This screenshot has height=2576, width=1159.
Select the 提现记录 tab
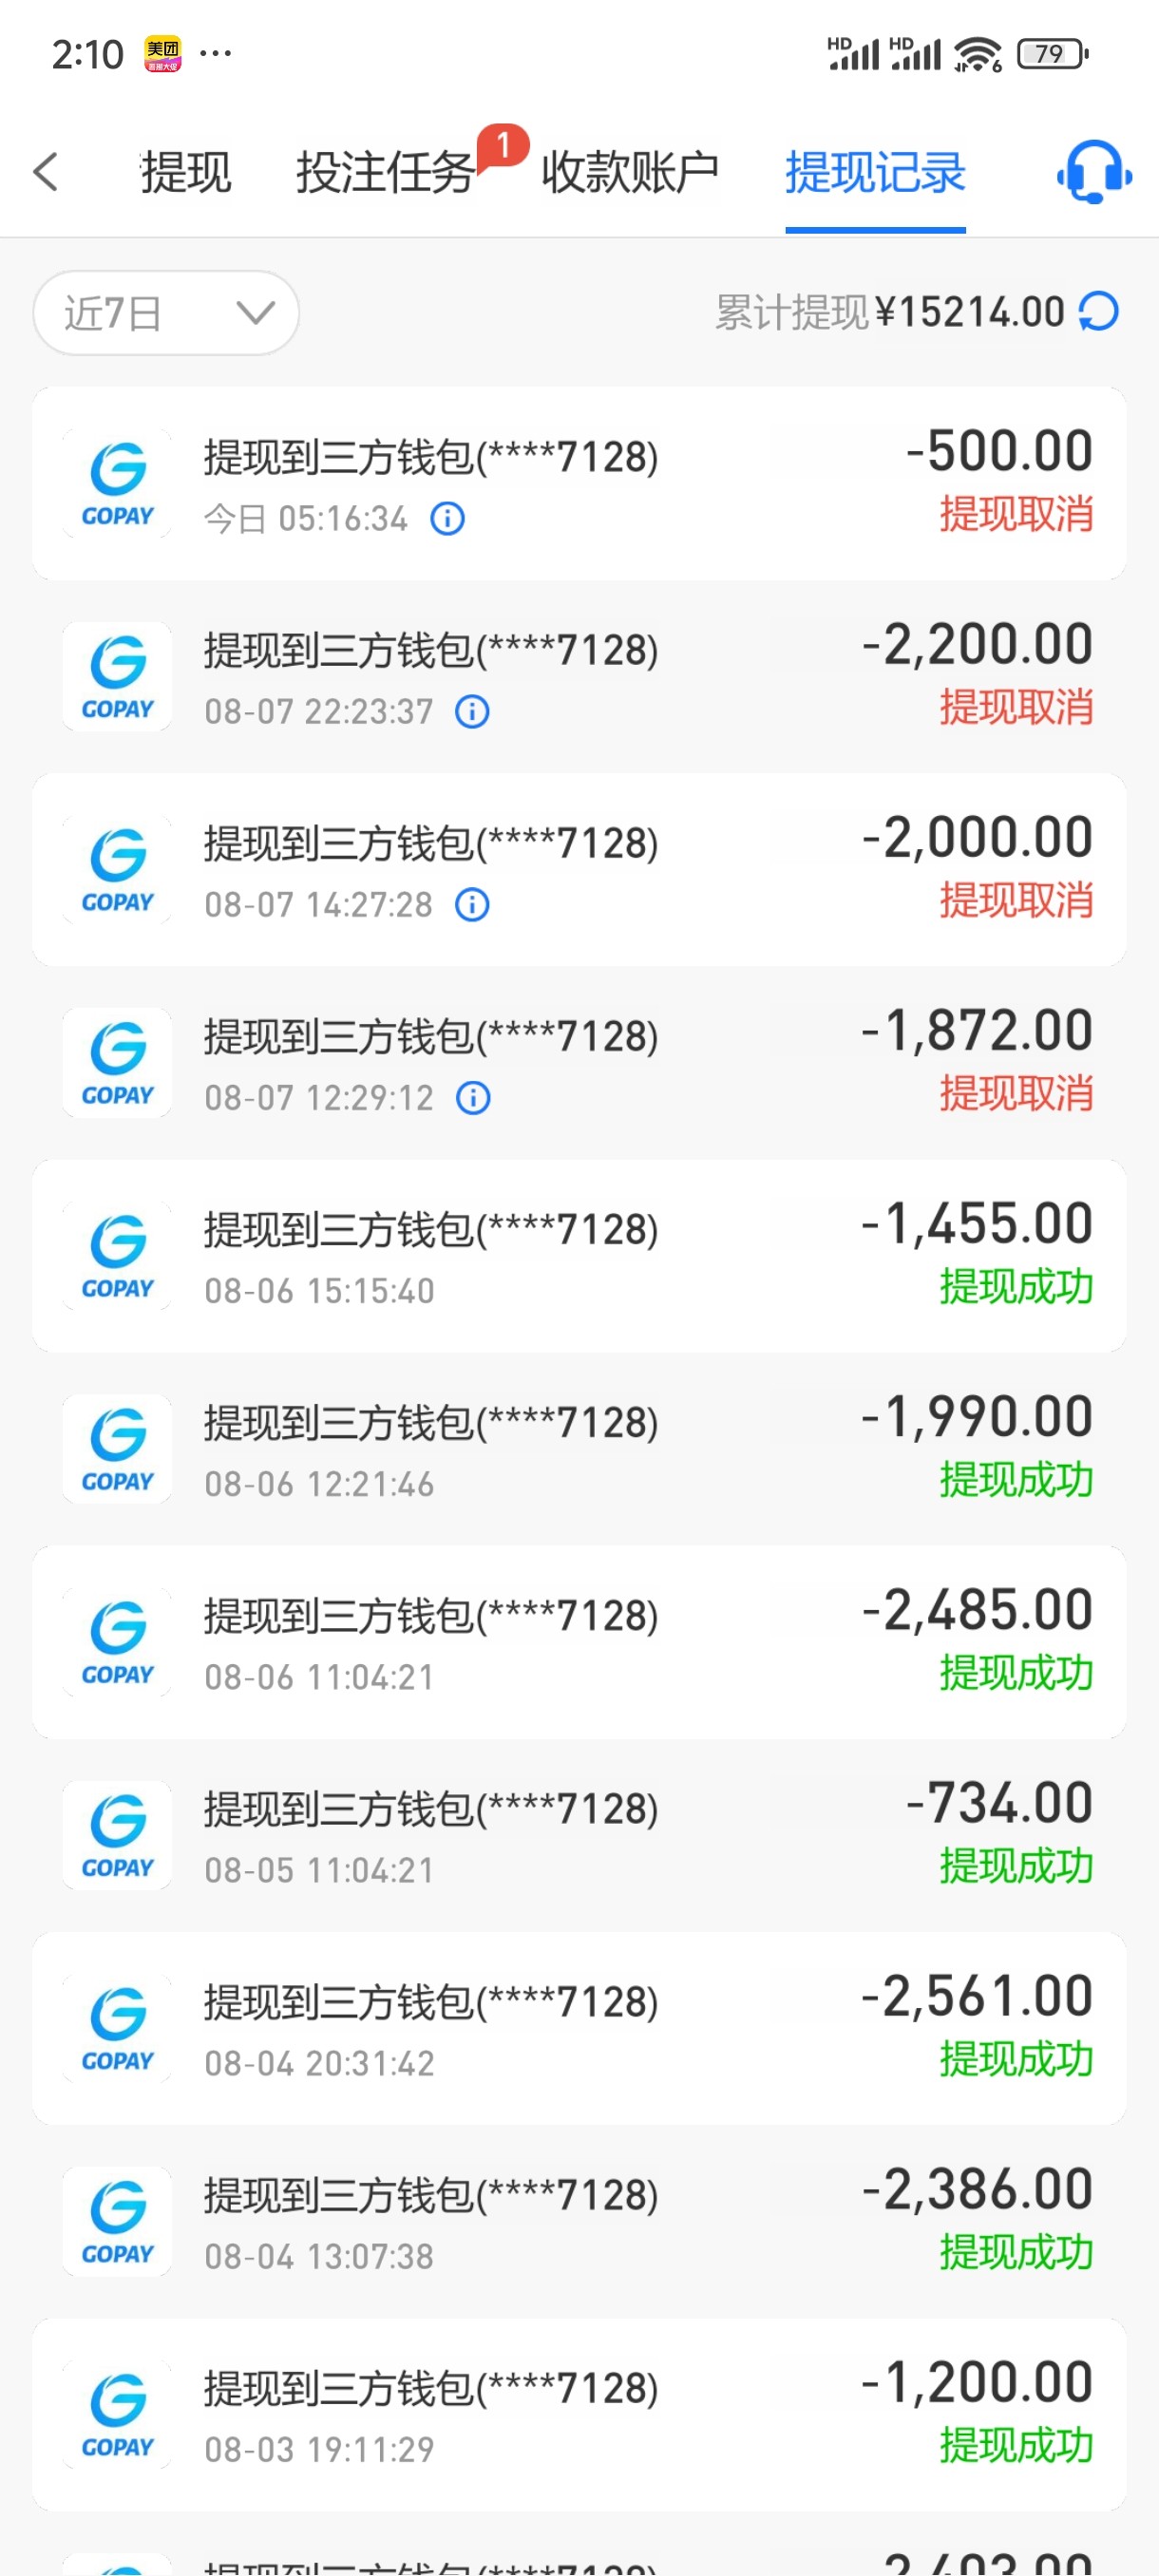(x=875, y=172)
